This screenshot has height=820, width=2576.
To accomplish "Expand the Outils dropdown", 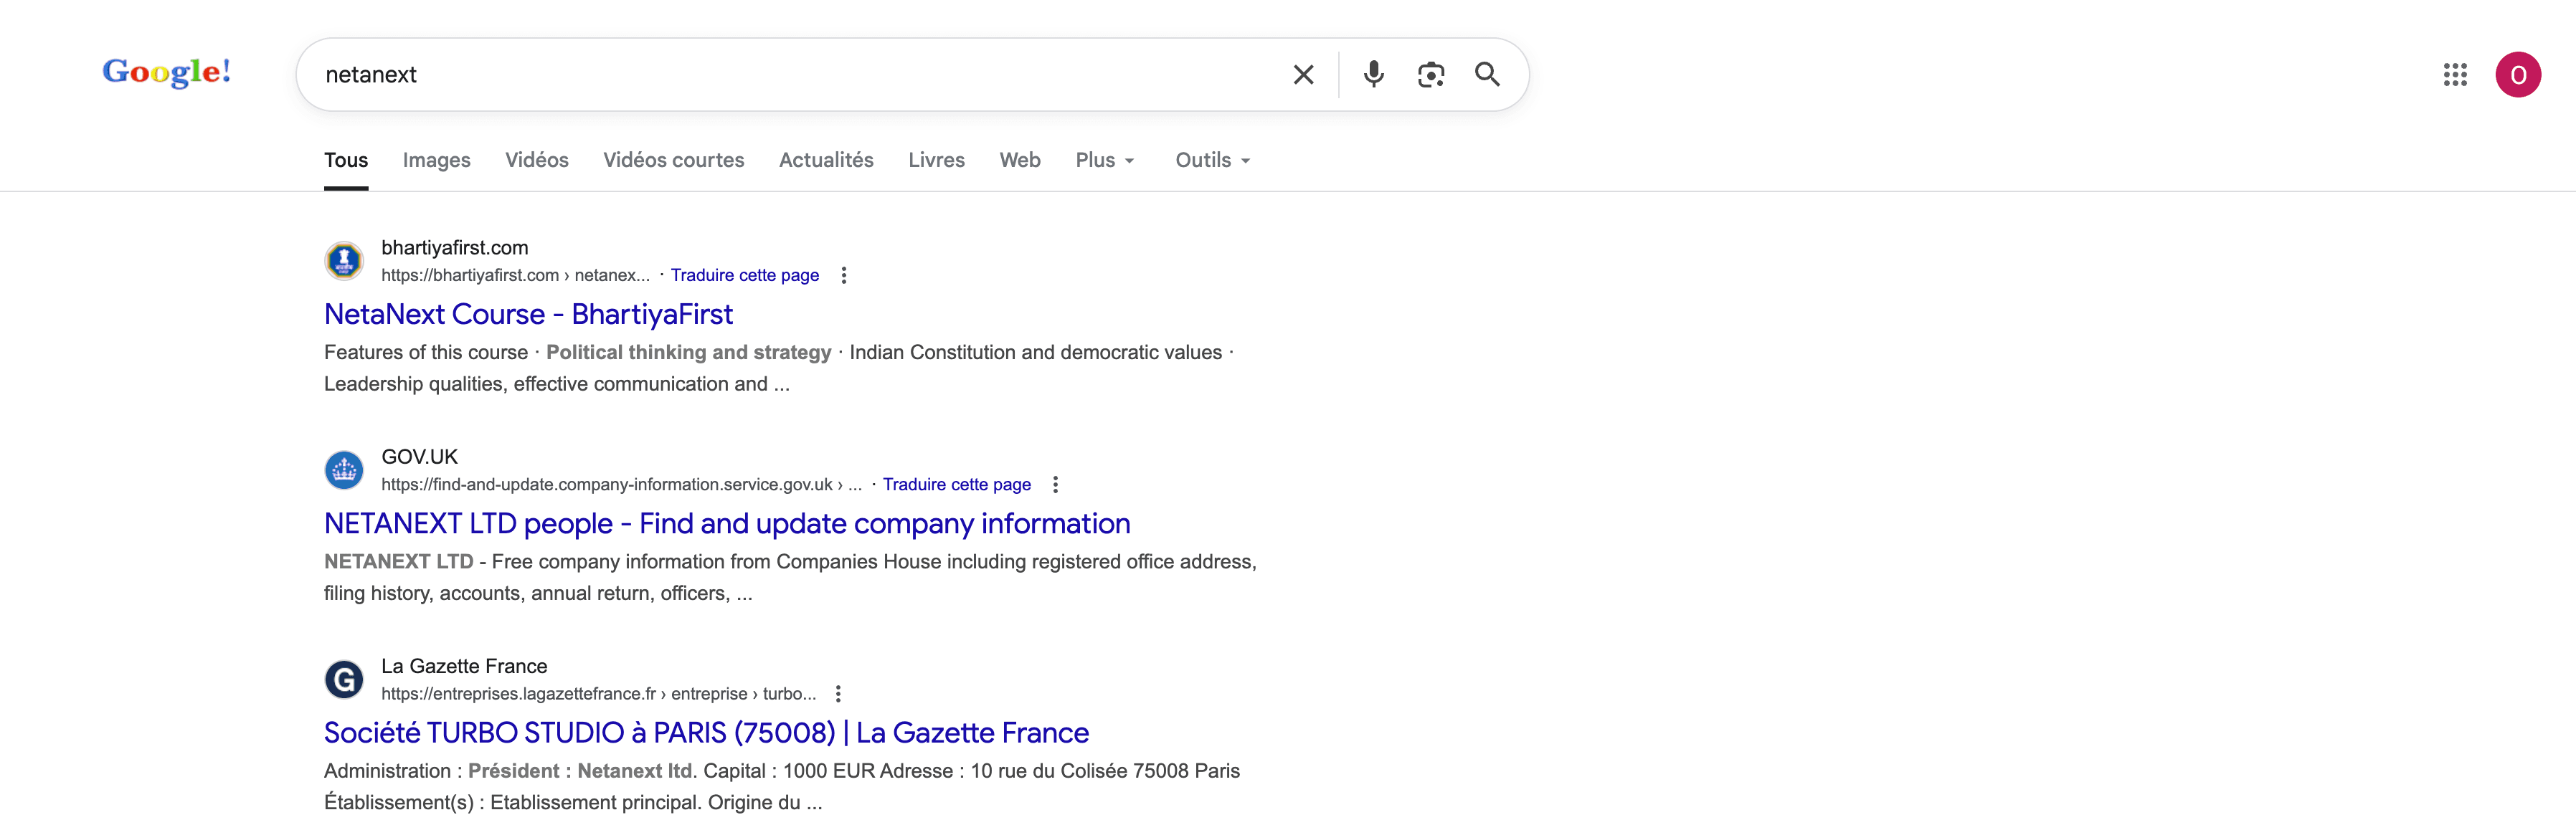I will point(1212,160).
